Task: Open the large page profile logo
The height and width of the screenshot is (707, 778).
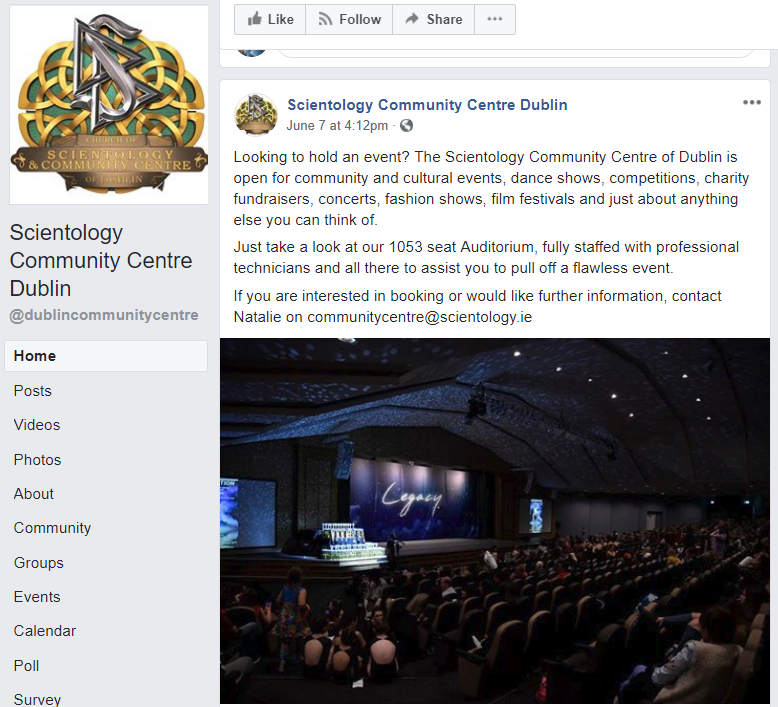Action: (x=109, y=105)
